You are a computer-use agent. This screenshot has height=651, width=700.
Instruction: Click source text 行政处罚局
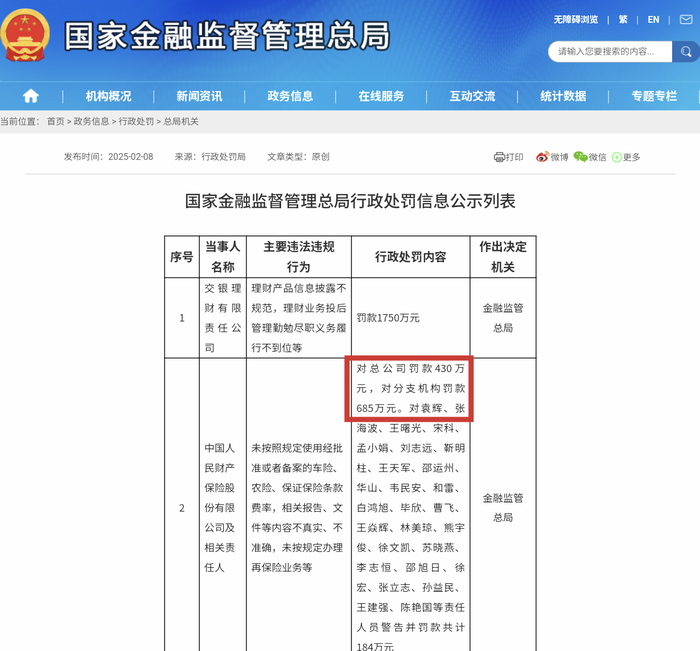tap(223, 157)
